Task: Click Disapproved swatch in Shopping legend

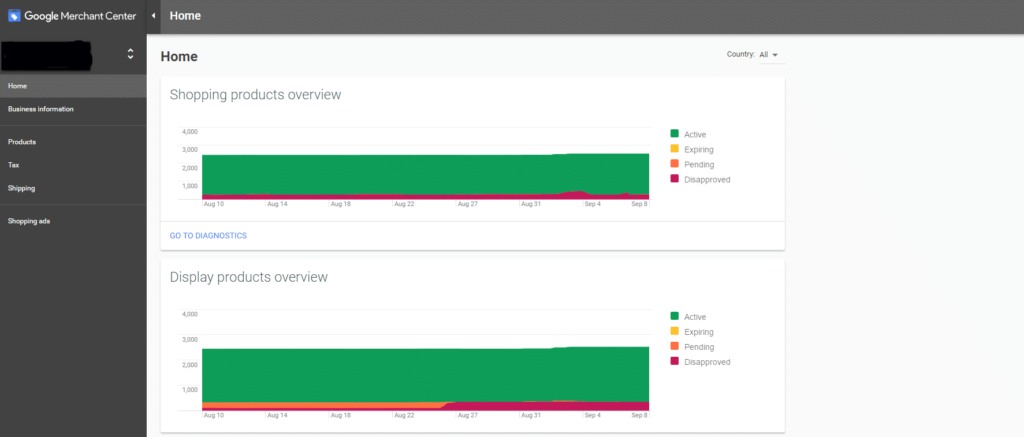Action: [675, 179]
